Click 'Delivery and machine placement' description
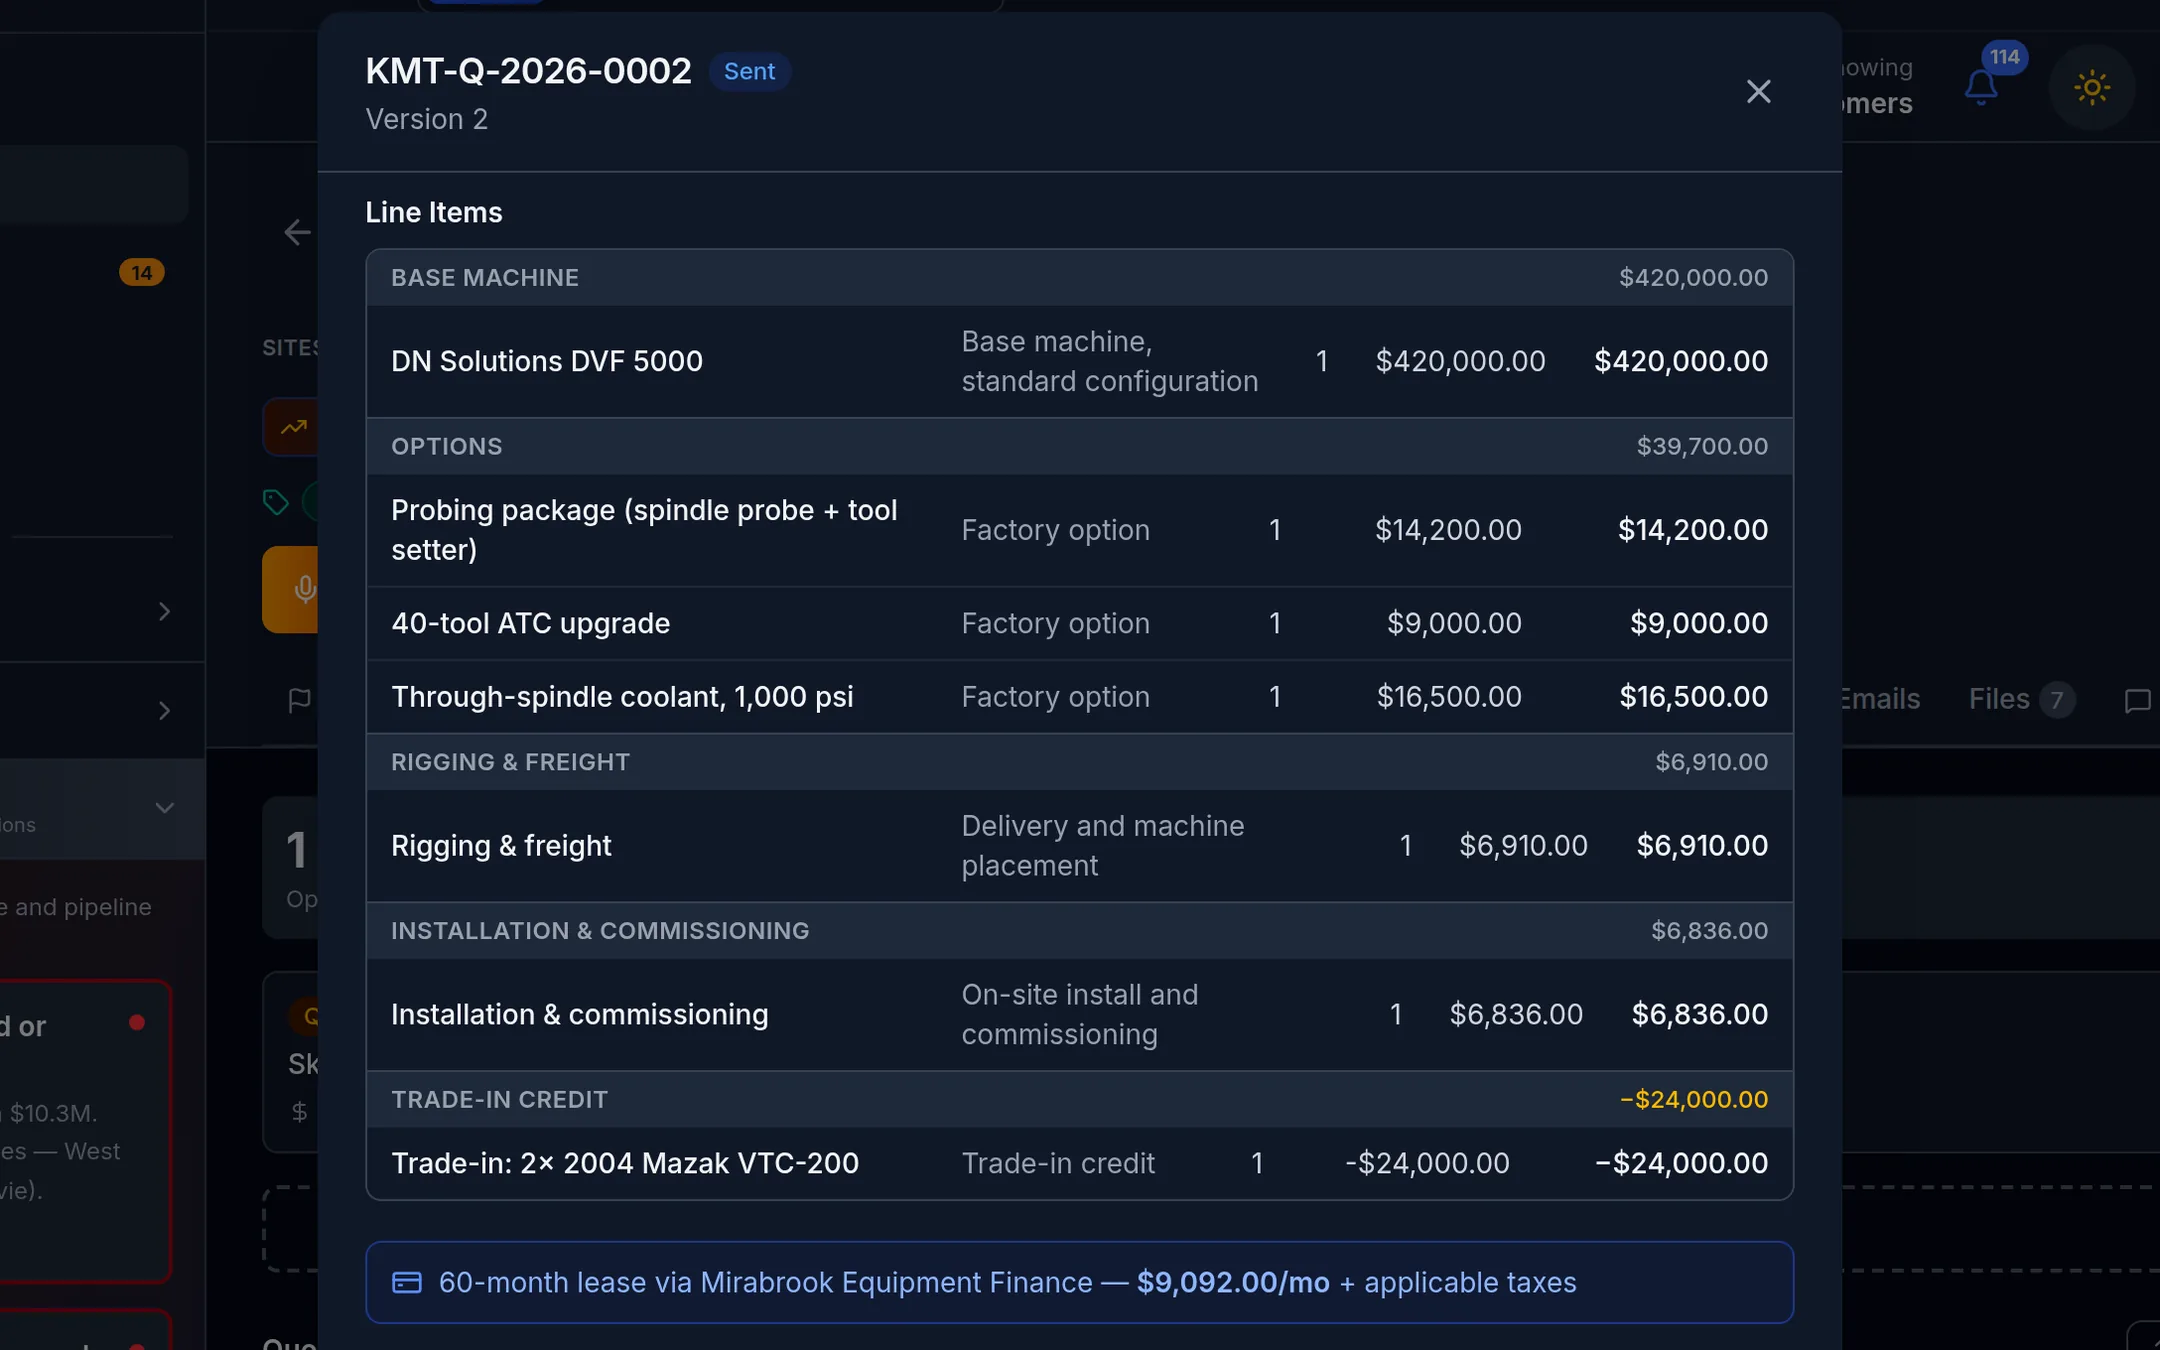2160x1350 pixels. pyautogui.click(x=1103, y=846)
